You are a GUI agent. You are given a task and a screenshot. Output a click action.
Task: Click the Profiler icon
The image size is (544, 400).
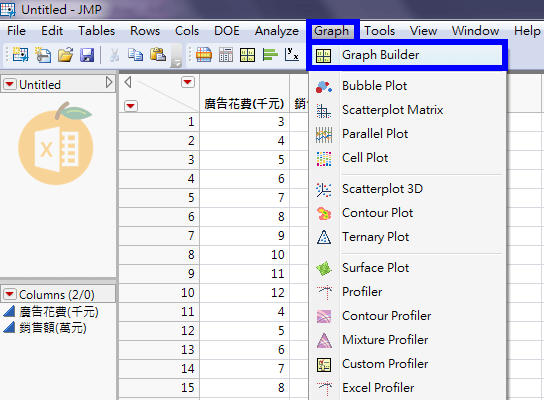pos(324,292)
